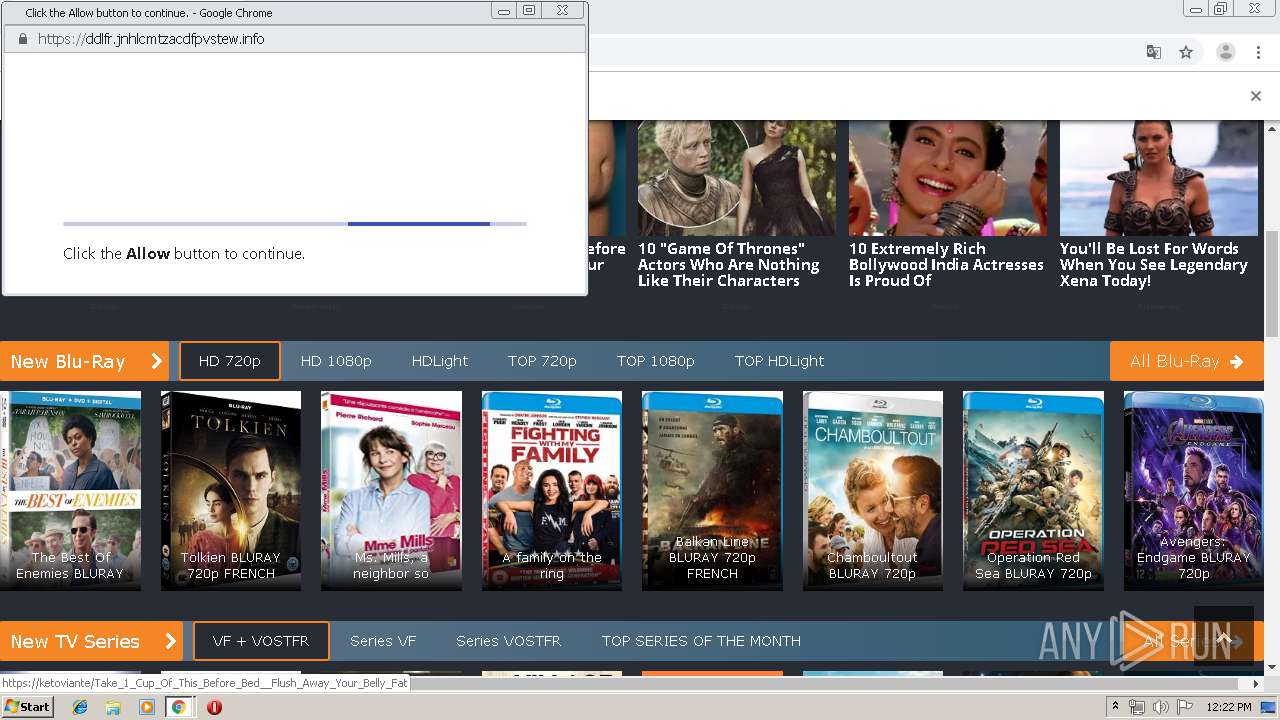Read the 10 Extremely Rich Bollywood Actresses article

point(946,265)
